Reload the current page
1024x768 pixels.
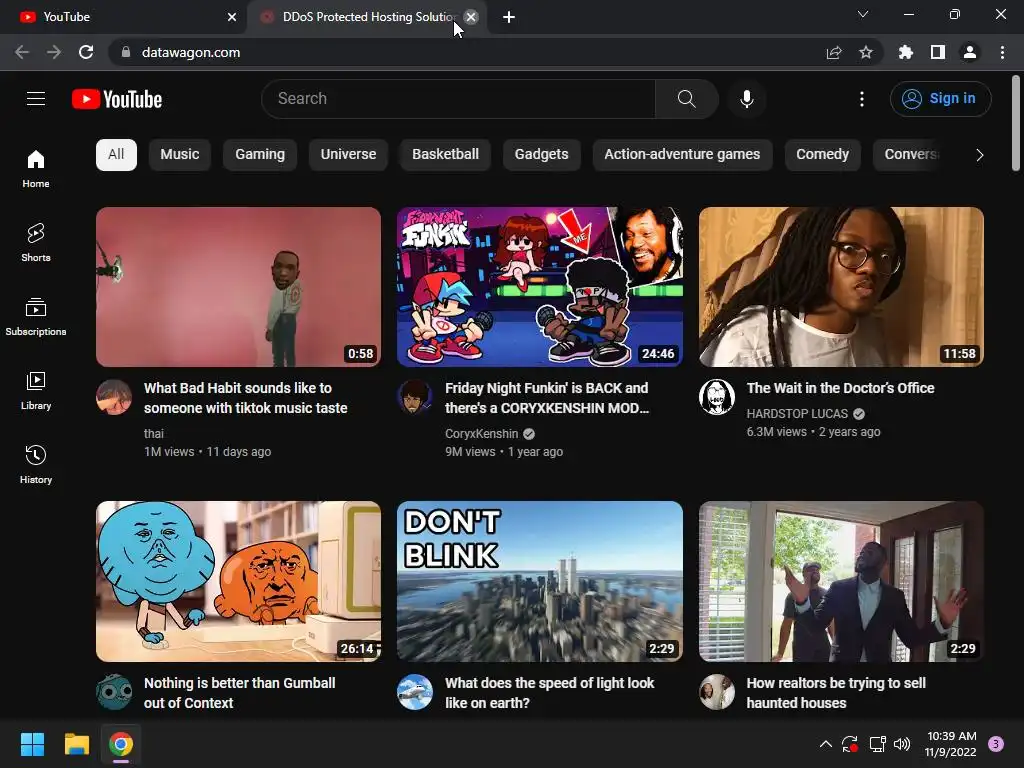pos(86,52)
